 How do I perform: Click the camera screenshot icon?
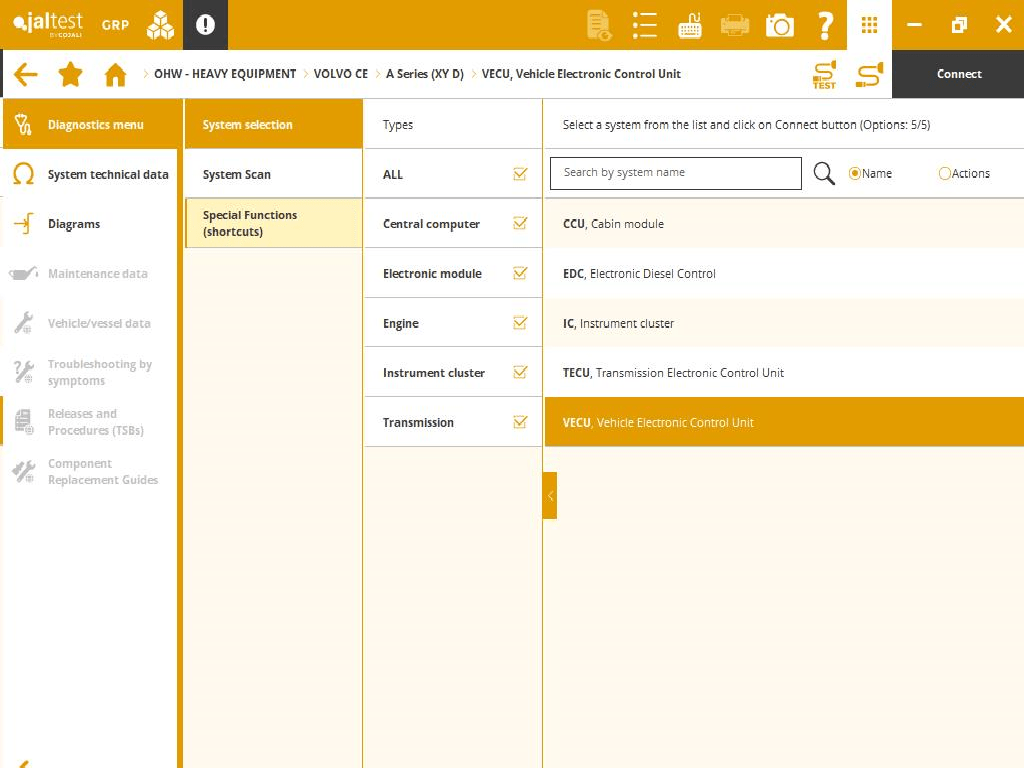779,25
